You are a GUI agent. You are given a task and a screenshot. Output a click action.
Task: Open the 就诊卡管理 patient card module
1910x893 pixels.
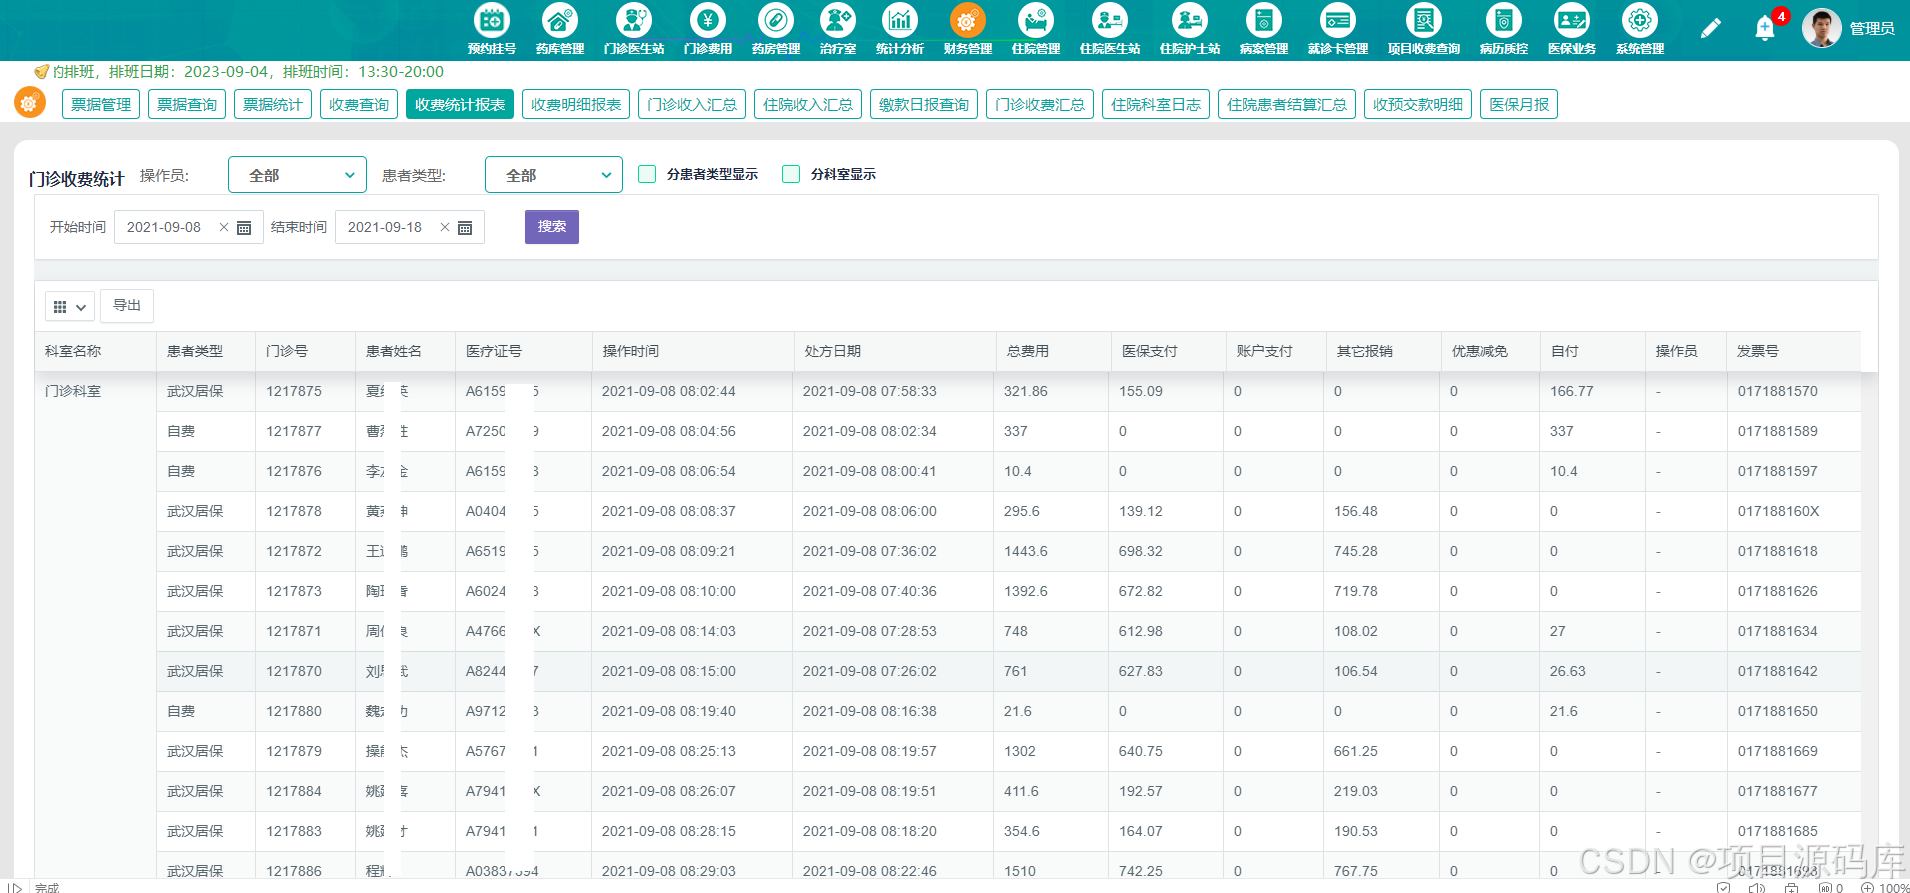pos(1337,29)
